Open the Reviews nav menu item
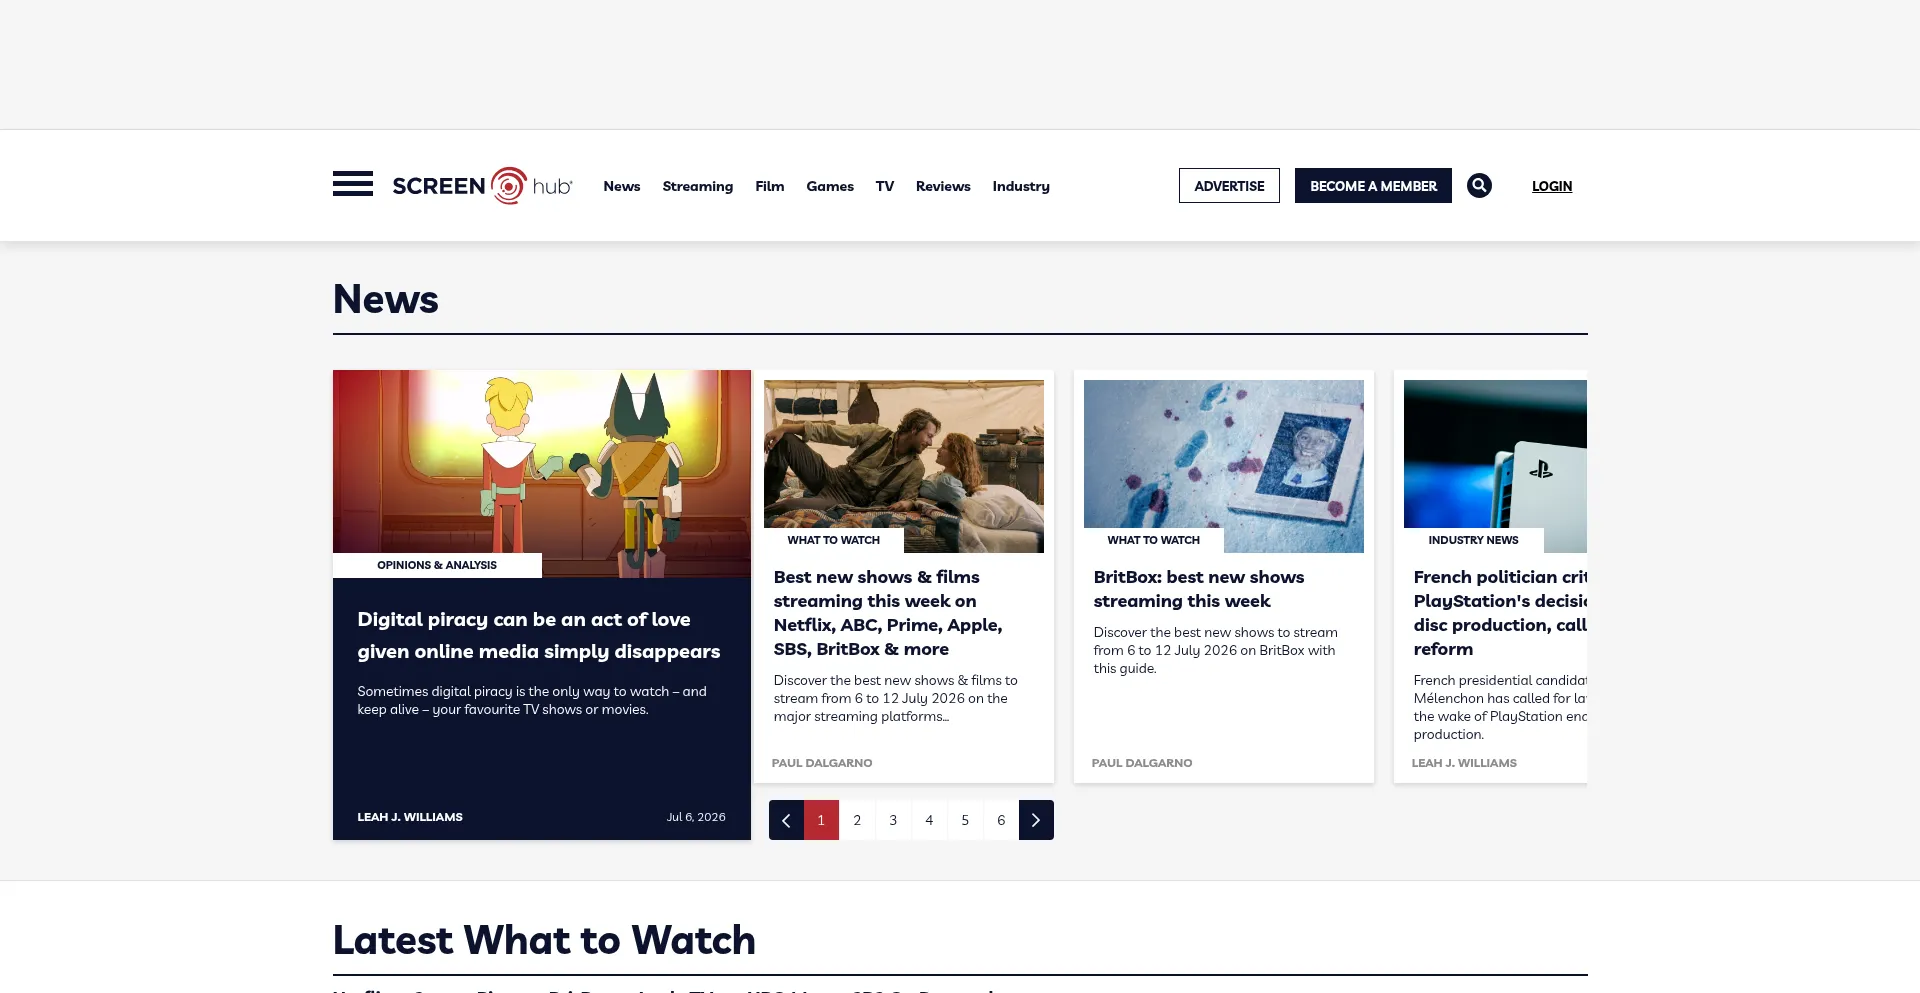The width and height of the screenshot is (1920, 993). click(943, 186)
